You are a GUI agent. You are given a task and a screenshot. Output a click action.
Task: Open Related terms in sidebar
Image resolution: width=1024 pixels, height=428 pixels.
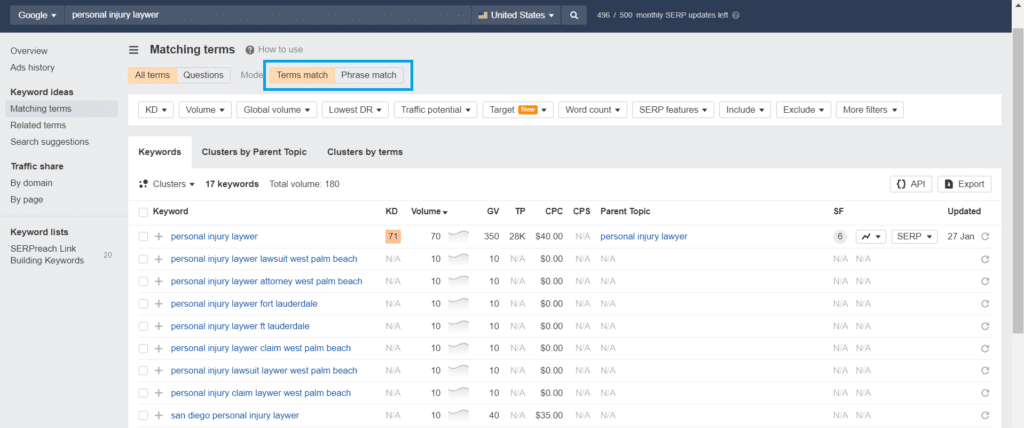[38, 125]
